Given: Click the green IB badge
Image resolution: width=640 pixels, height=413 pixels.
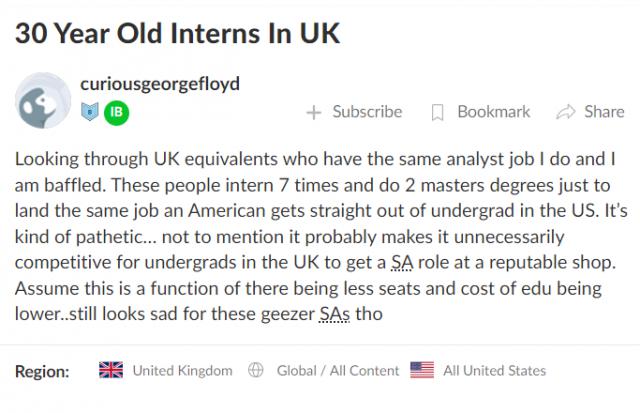Looking at the screenshot, I should pos(116,112).
